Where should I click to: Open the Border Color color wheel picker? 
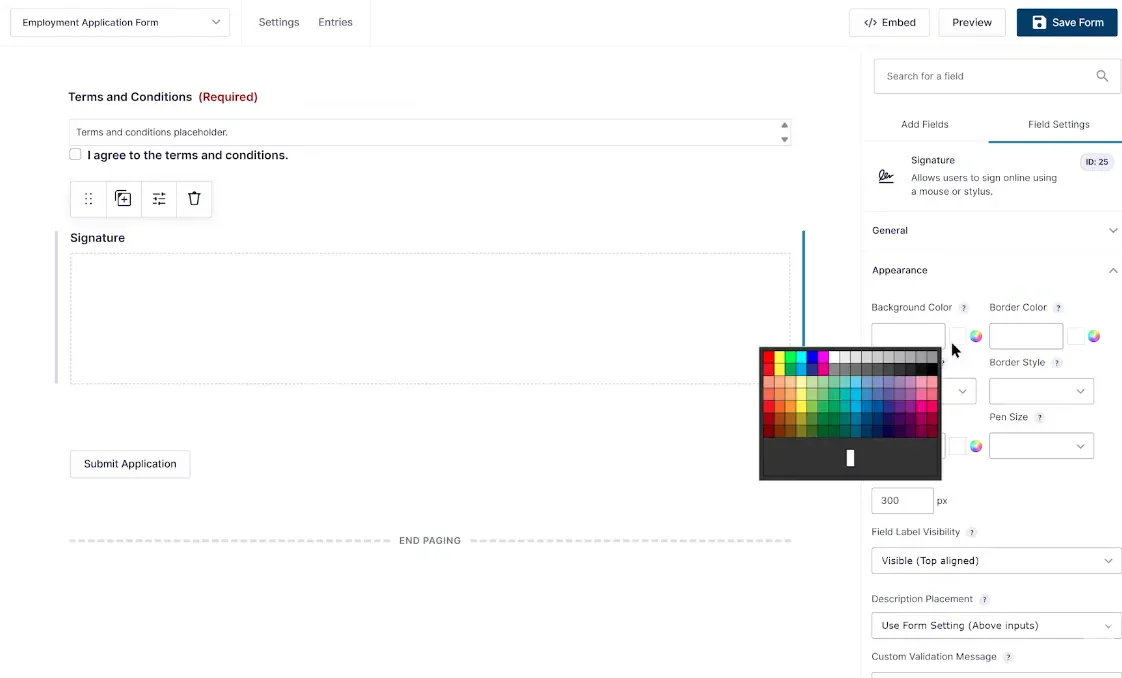tap(1094, 336)
